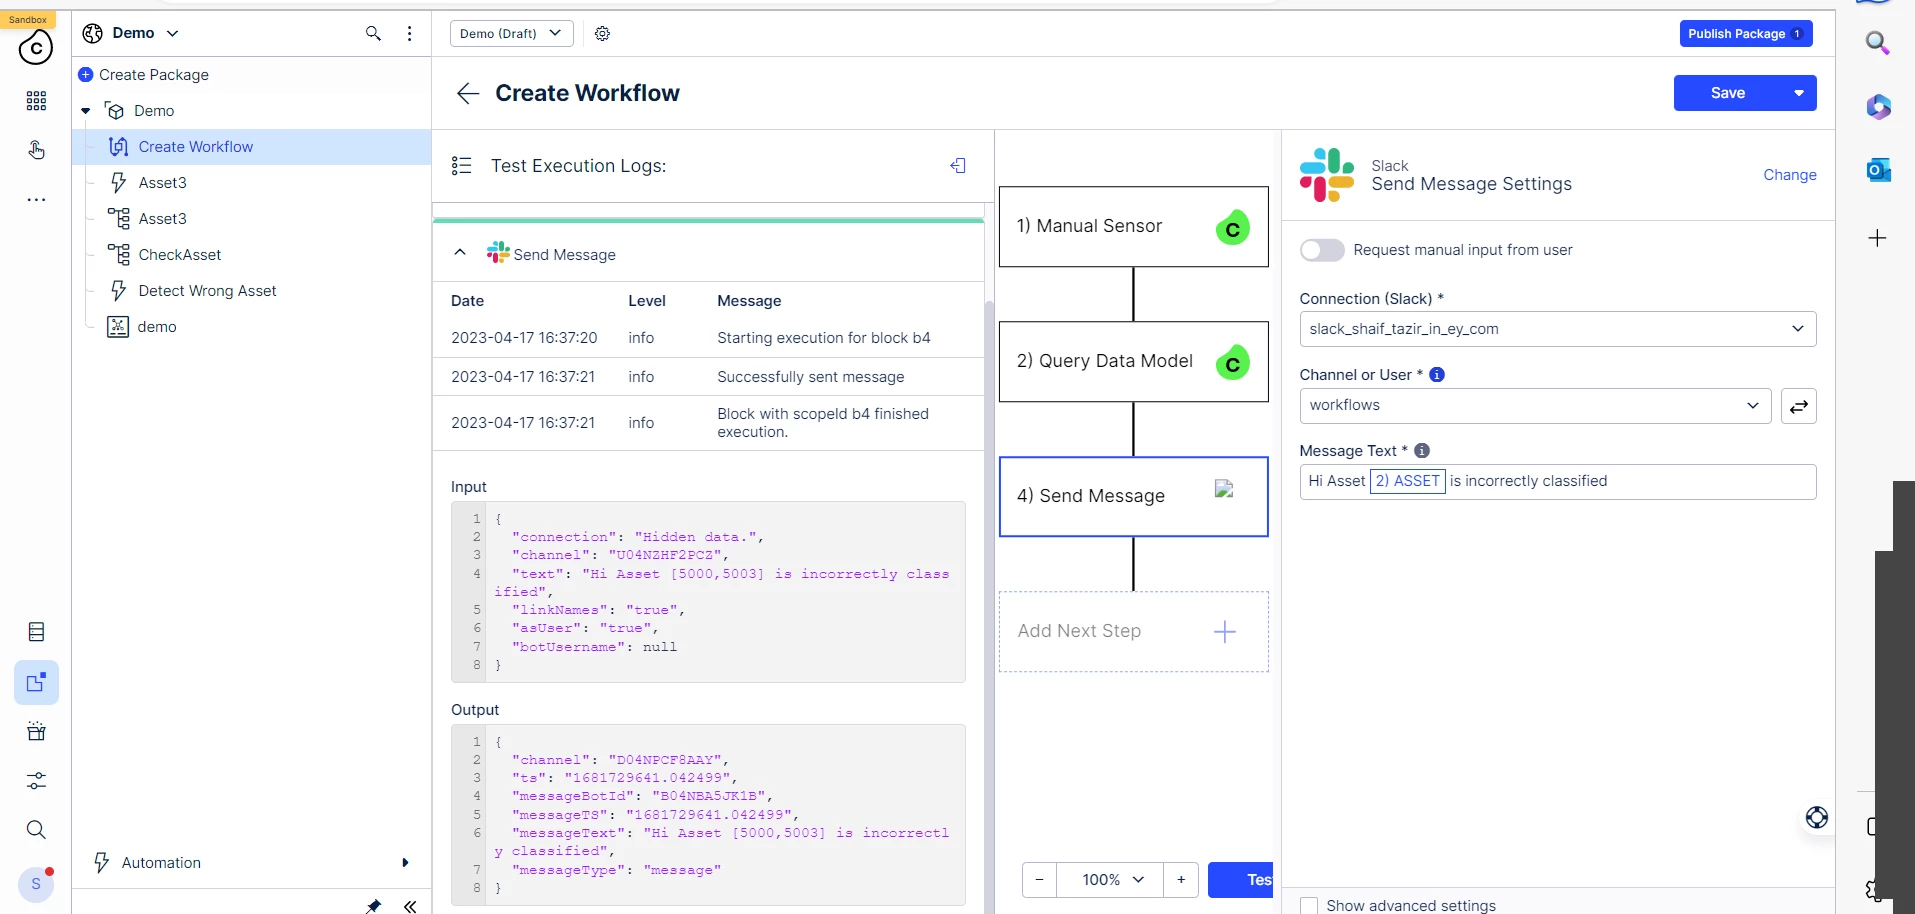Check Show advanced settings box
Image resolution: width=1915 pixels, height=914 pixels.
pos(1309,905)
